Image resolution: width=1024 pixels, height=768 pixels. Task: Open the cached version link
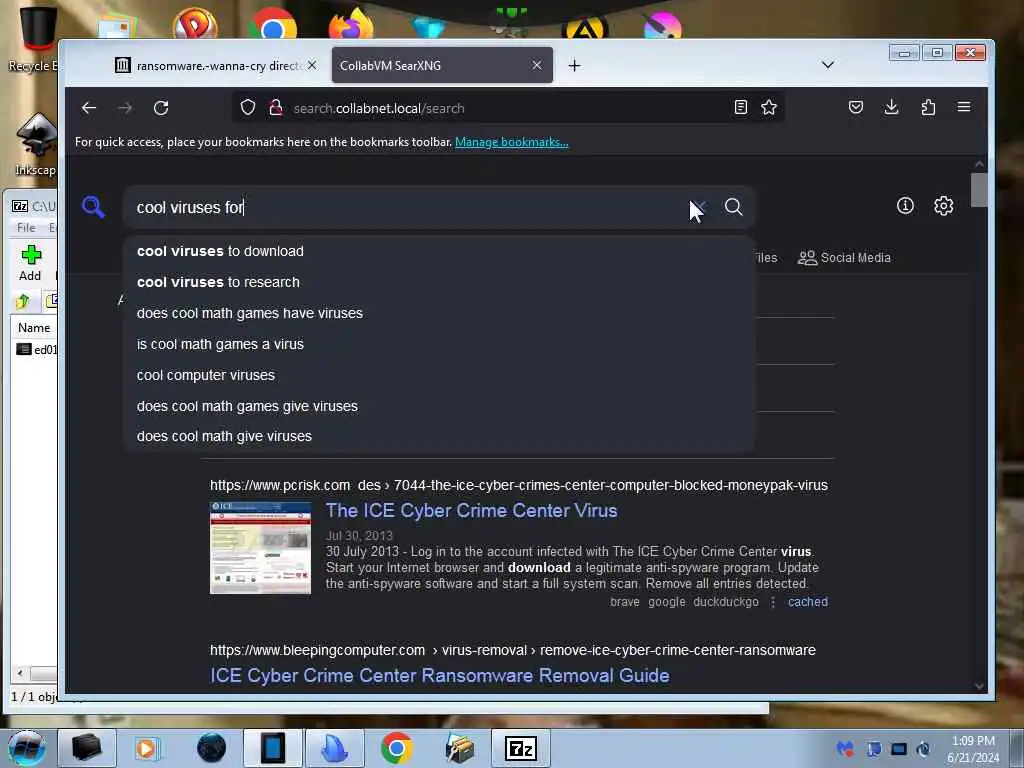coord(807,601)
